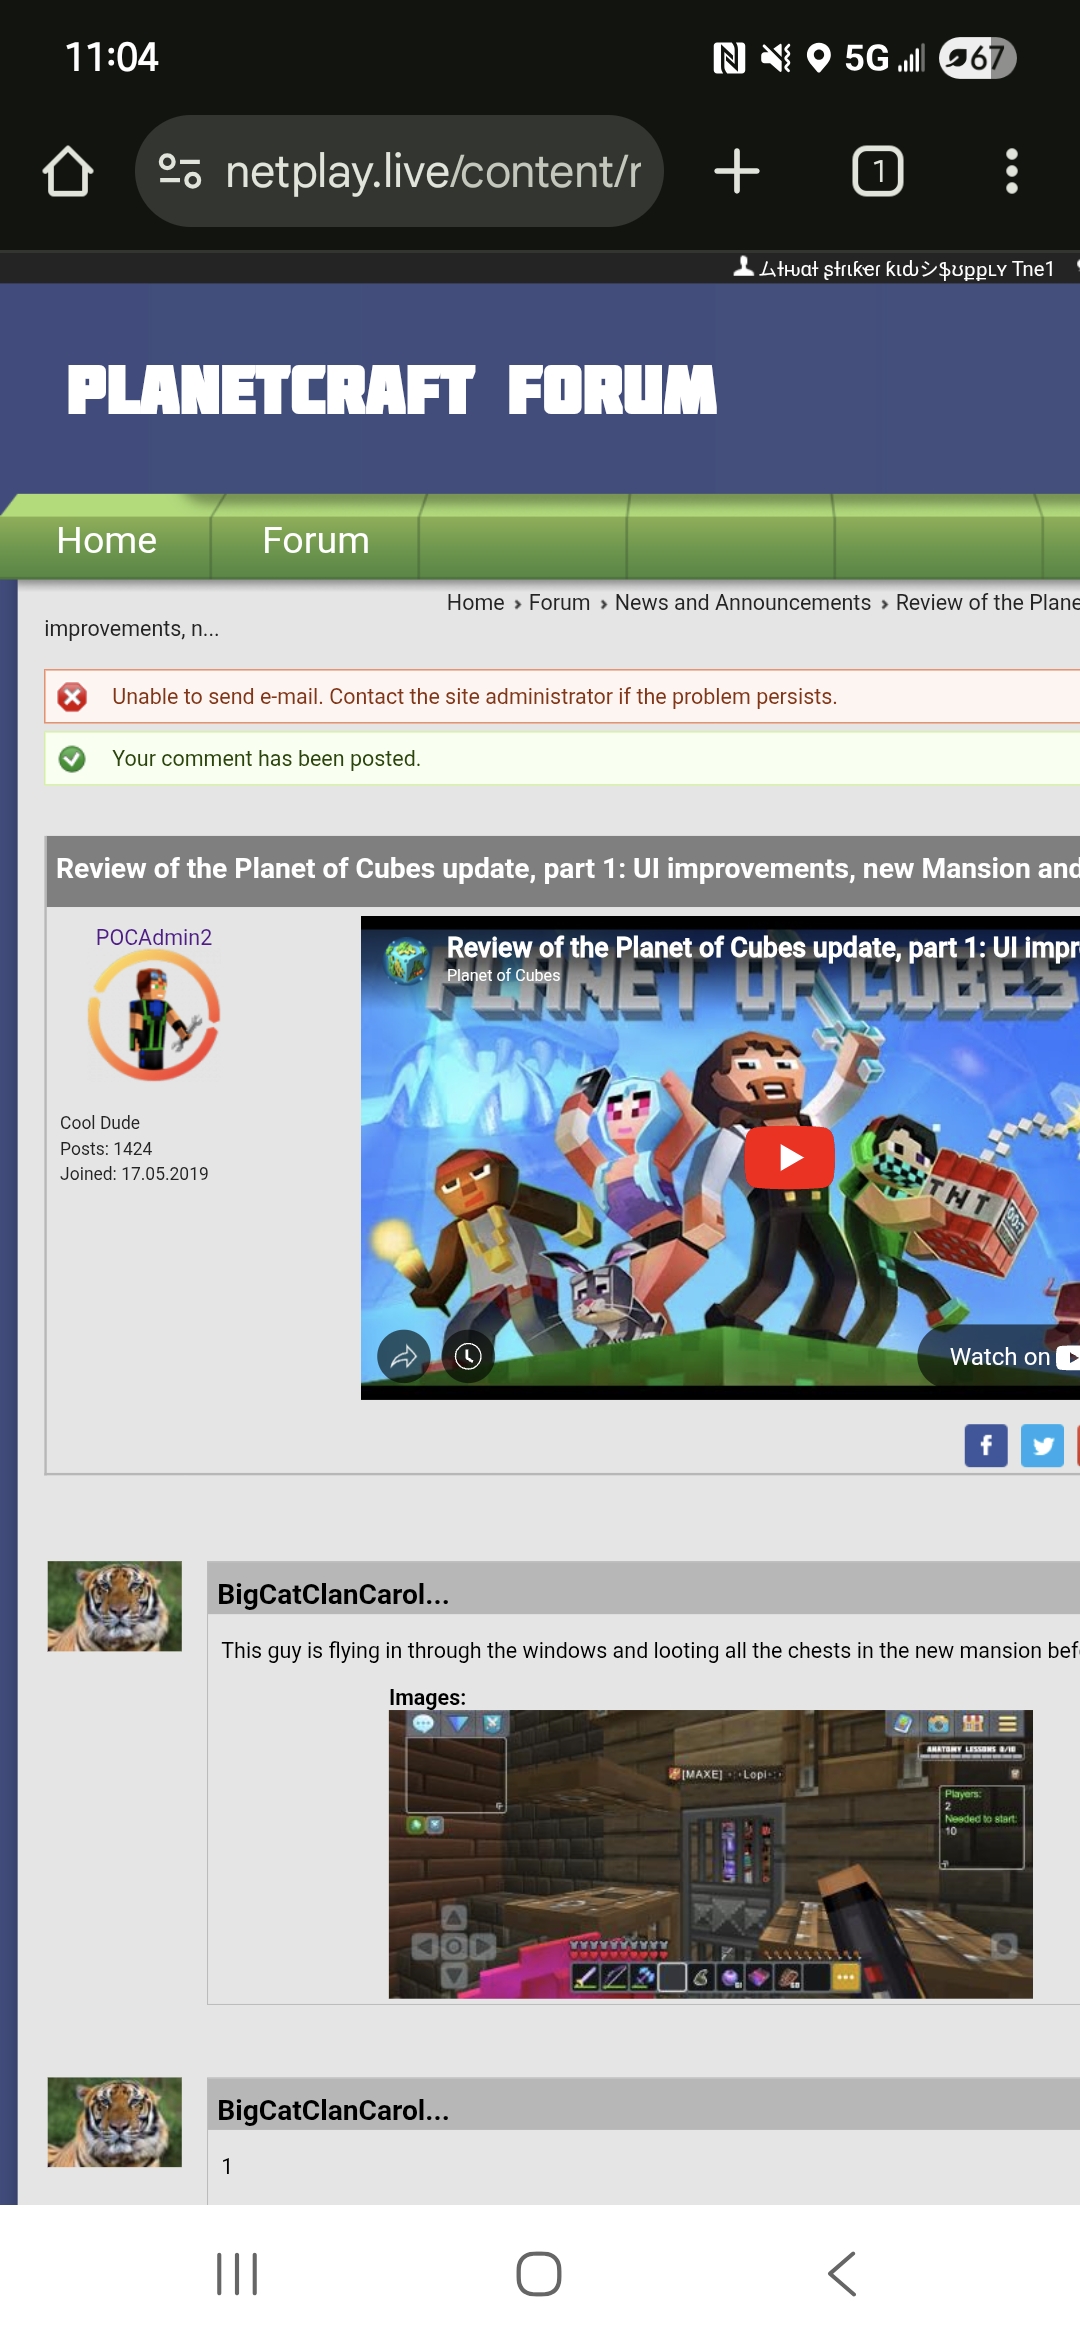Viewport: 1080px width, 2340px height.
Task: Tap Planet of Cubes channel icon
Action: tap(407, 960)
